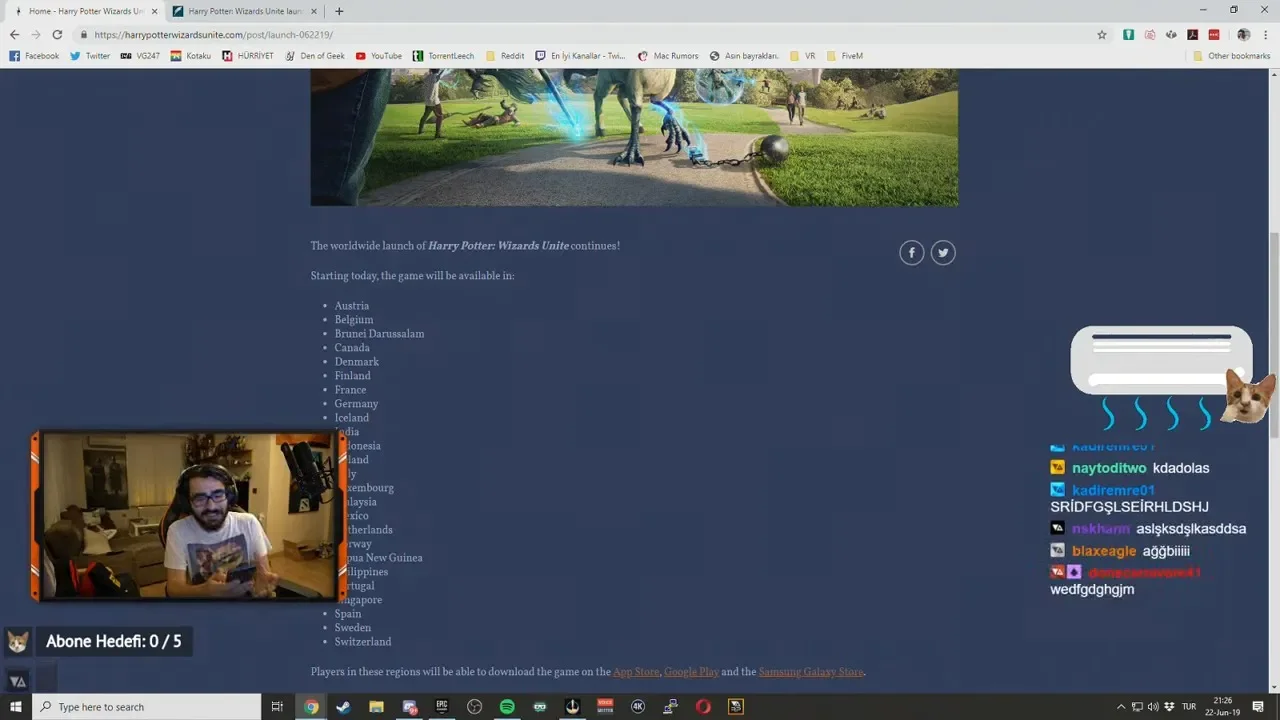Close the Home - Harry Potter tab
This screenshot has height=720, width=1280.
pyautogui.click(x=154, y=11)
